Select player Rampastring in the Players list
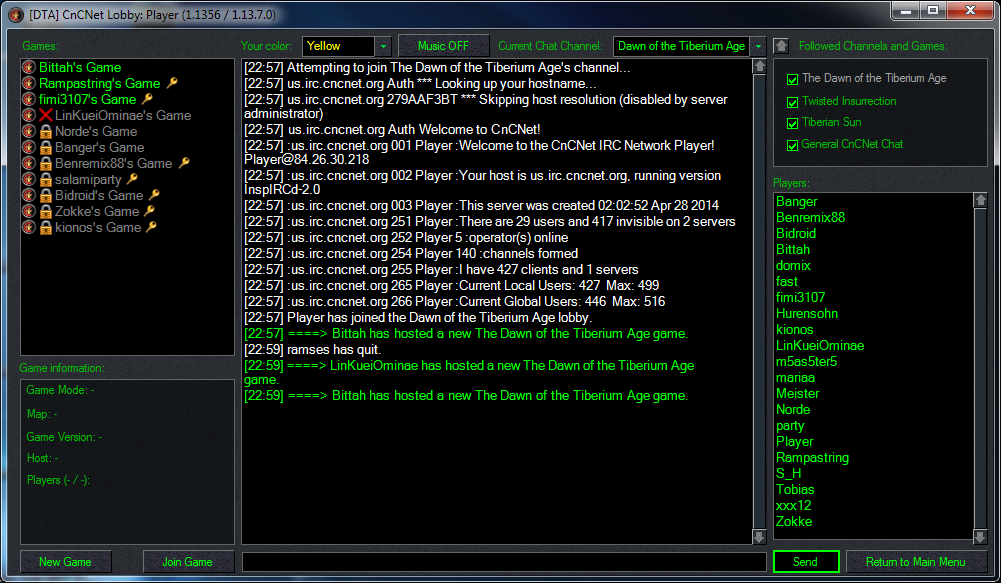This screenshot has width=1001, height=583. (x=812, y=457)
